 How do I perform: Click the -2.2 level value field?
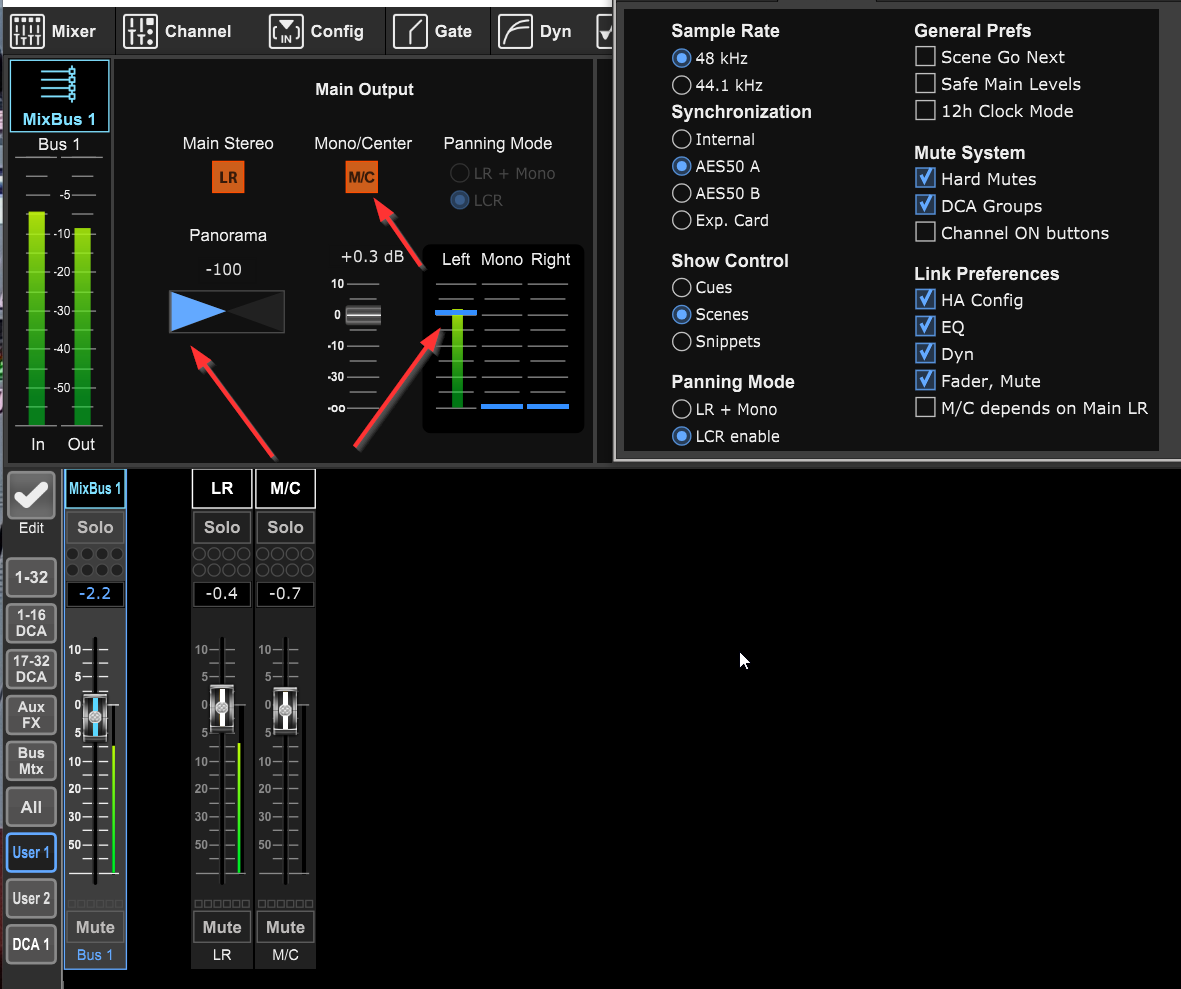pos(95,594)
